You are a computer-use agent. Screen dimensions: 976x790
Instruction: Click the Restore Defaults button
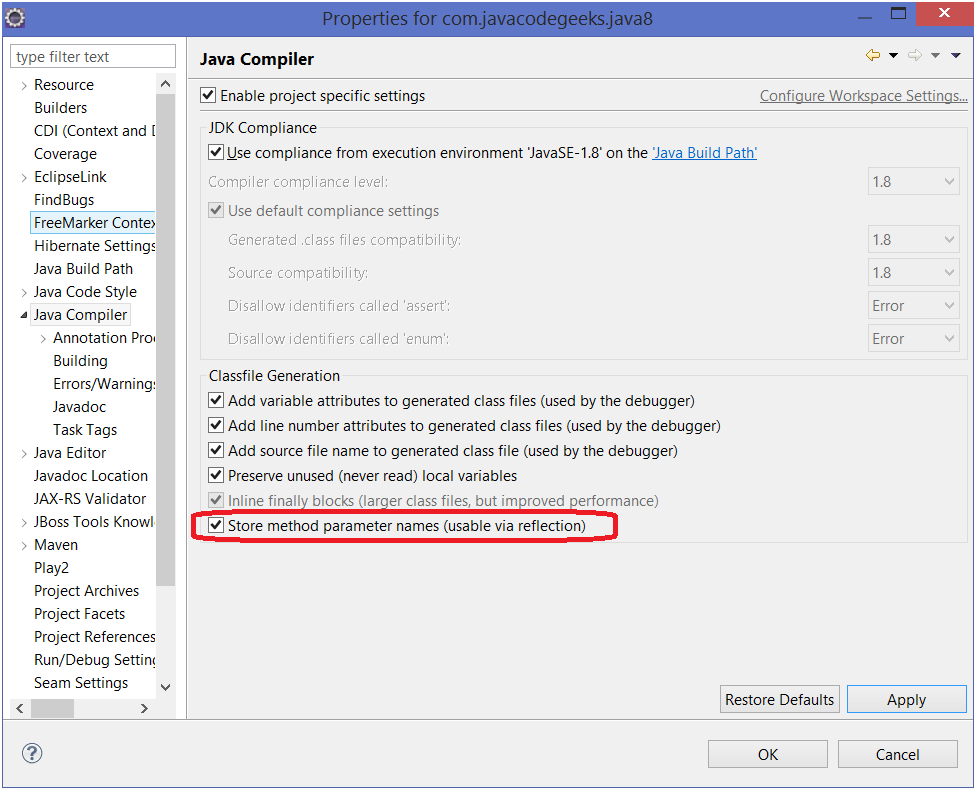click(779, 699)
